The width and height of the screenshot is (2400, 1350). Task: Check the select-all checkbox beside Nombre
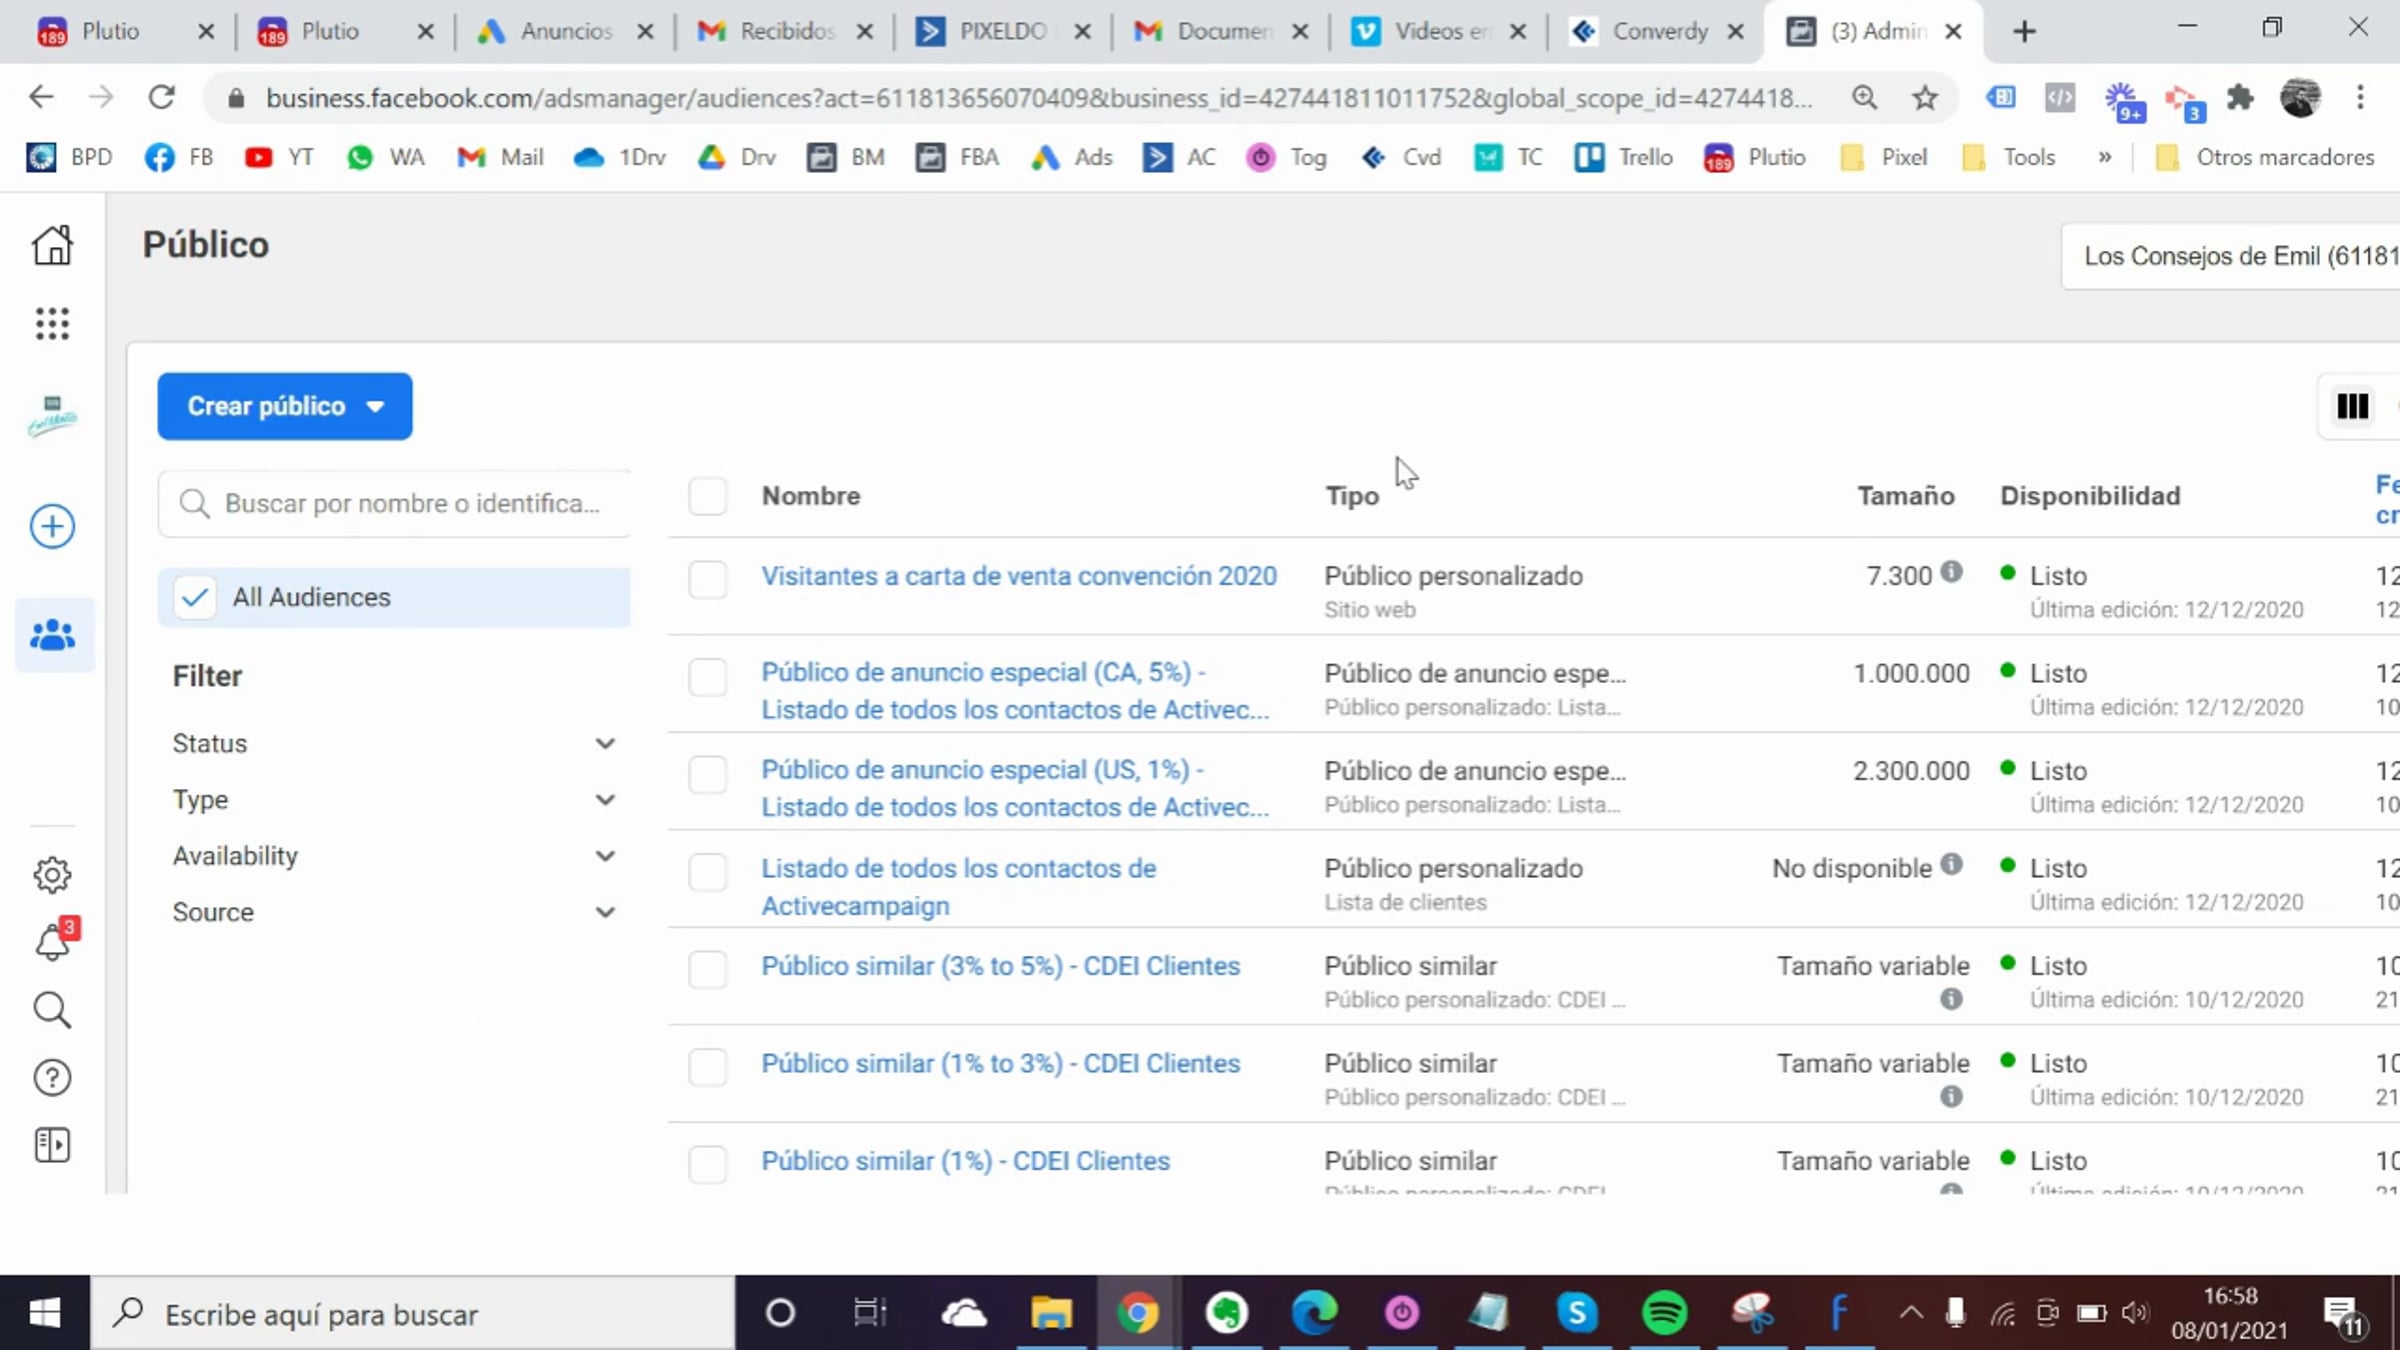(x=707, y=496)
